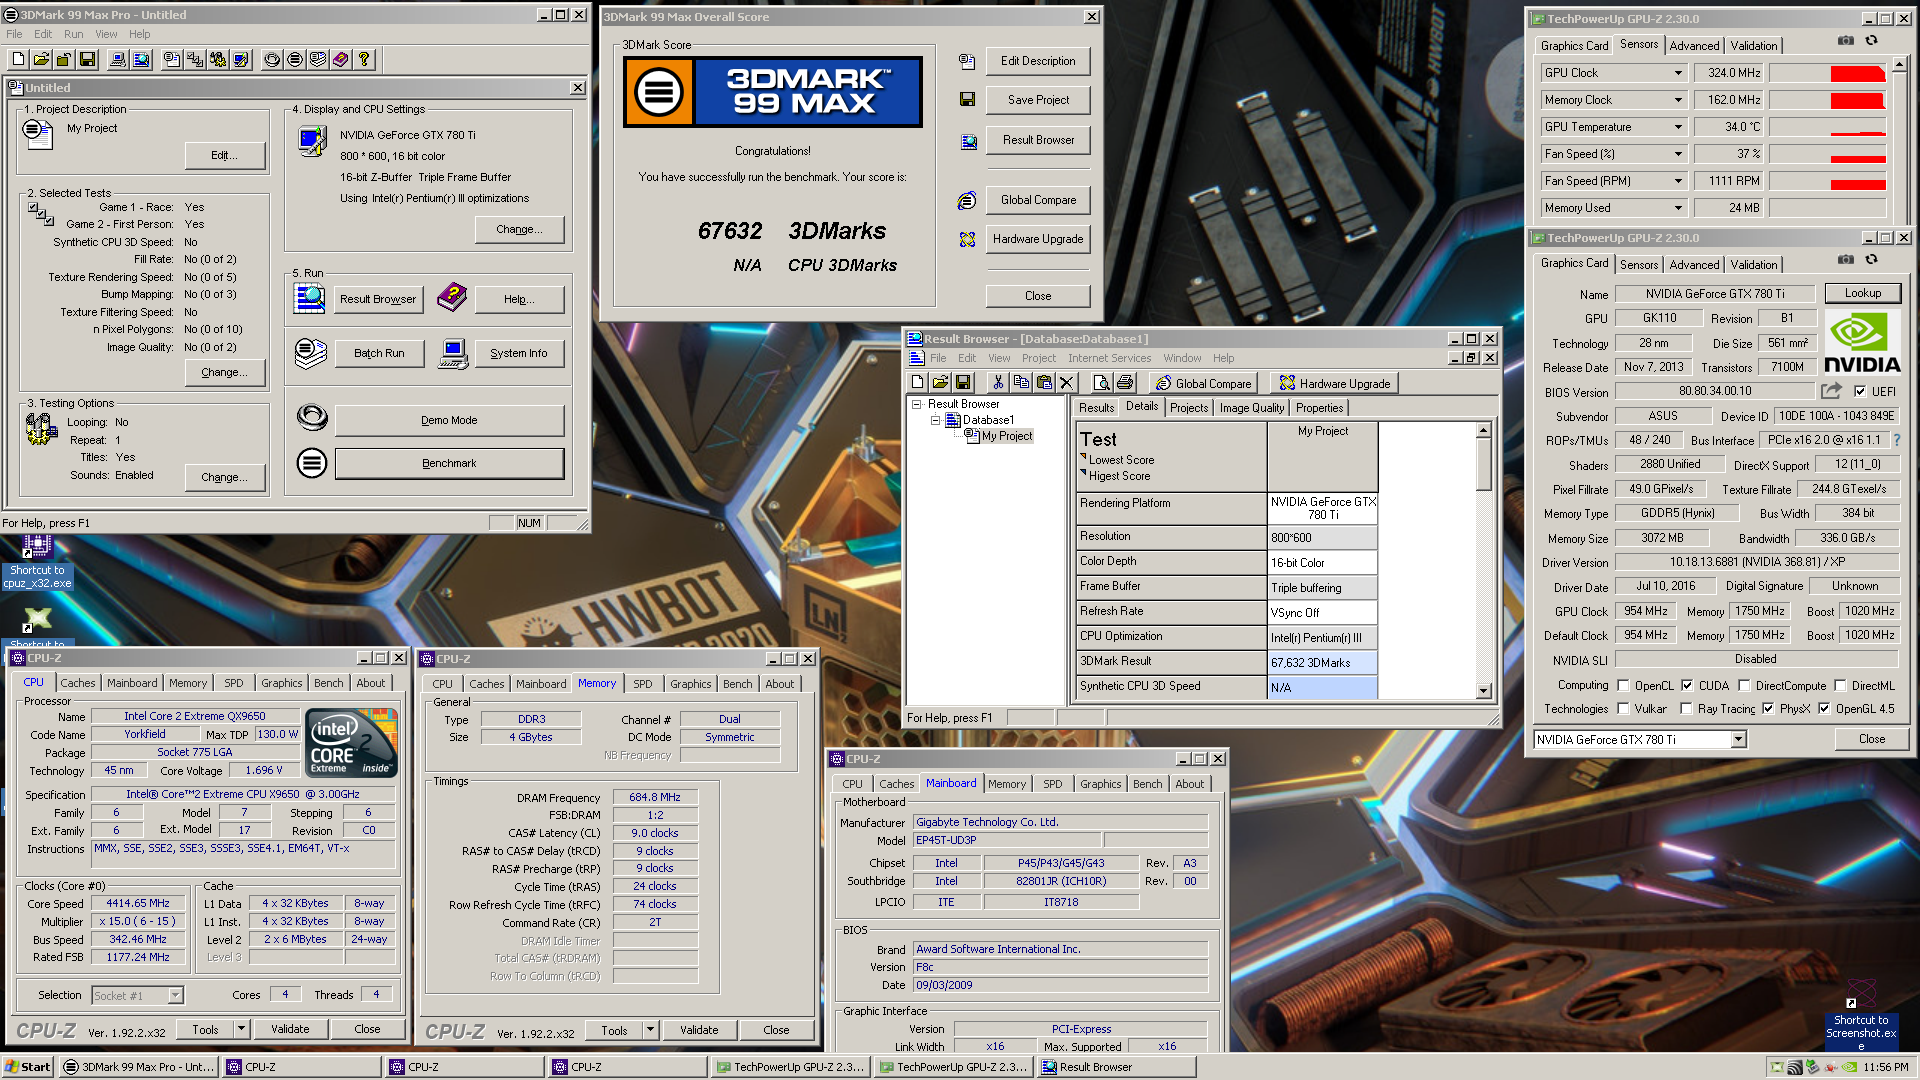Toggle the DirectCompute checkbox in GPU-Z
Viewport: 1920px width, 1080px height.
pyautogui.click(x=1744, y=686)
